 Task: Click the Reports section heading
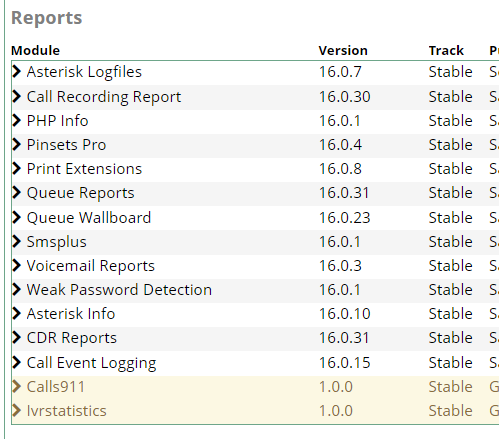46,18
